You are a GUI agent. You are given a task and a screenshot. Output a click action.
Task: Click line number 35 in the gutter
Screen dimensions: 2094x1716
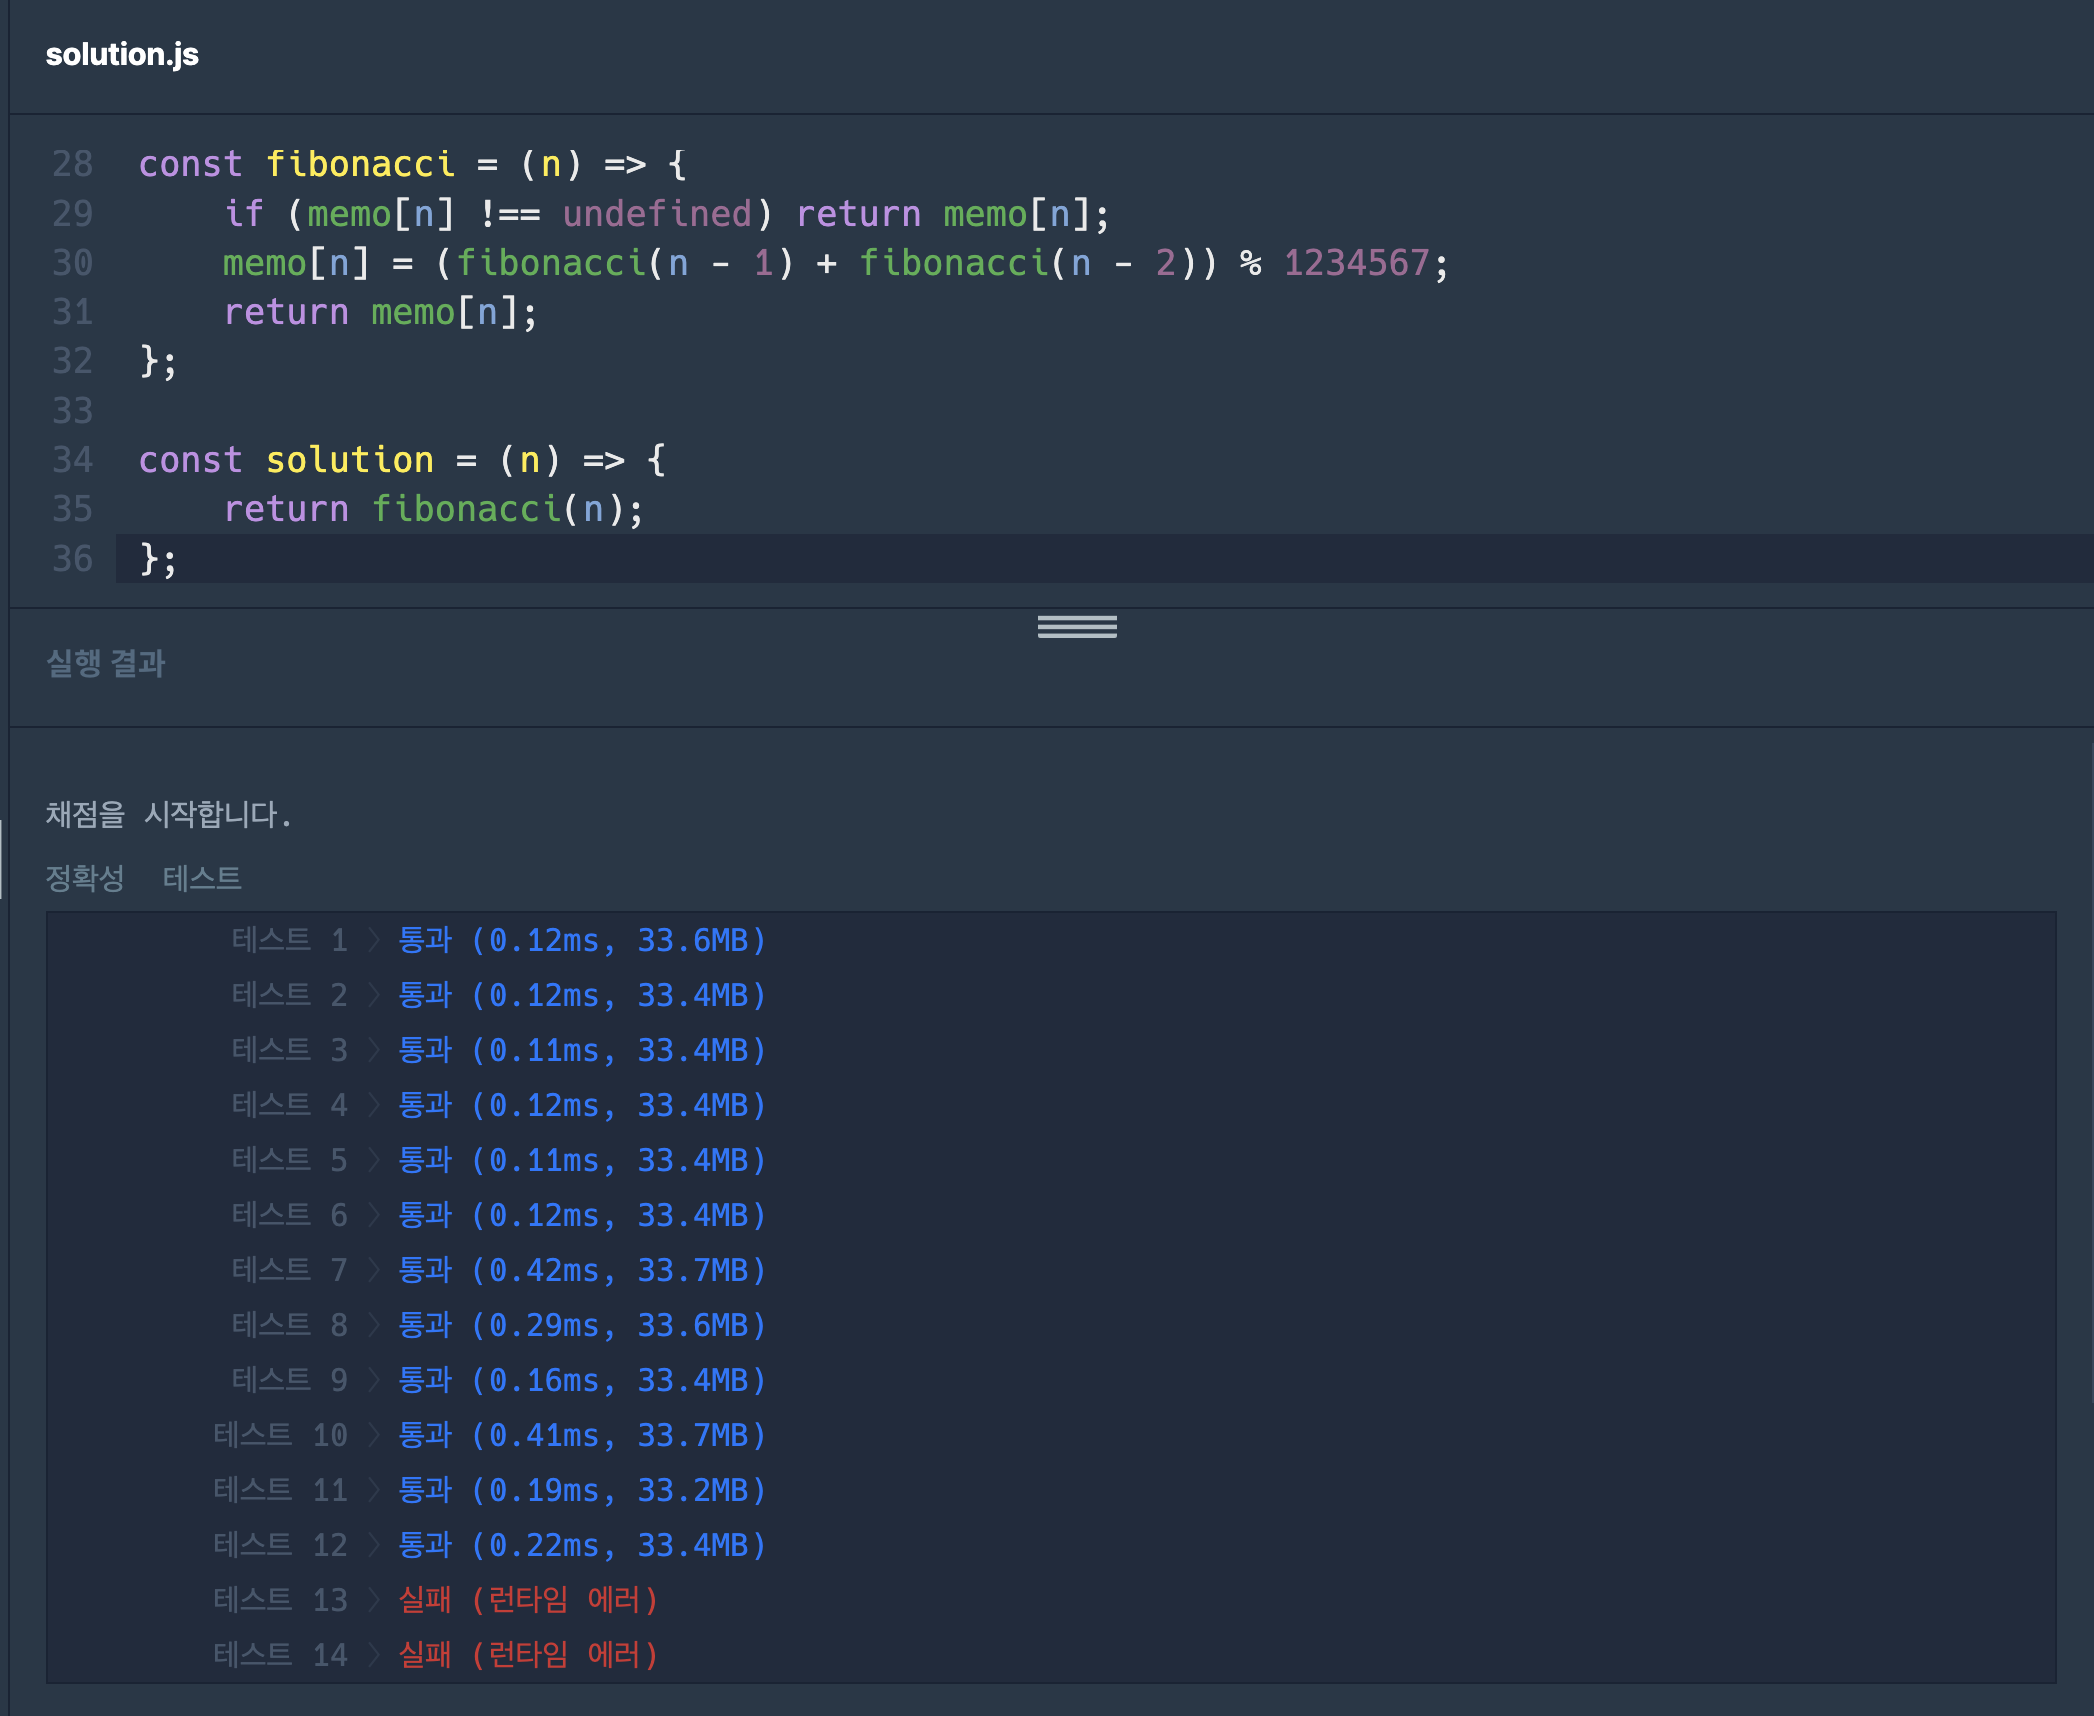[72, 509]
